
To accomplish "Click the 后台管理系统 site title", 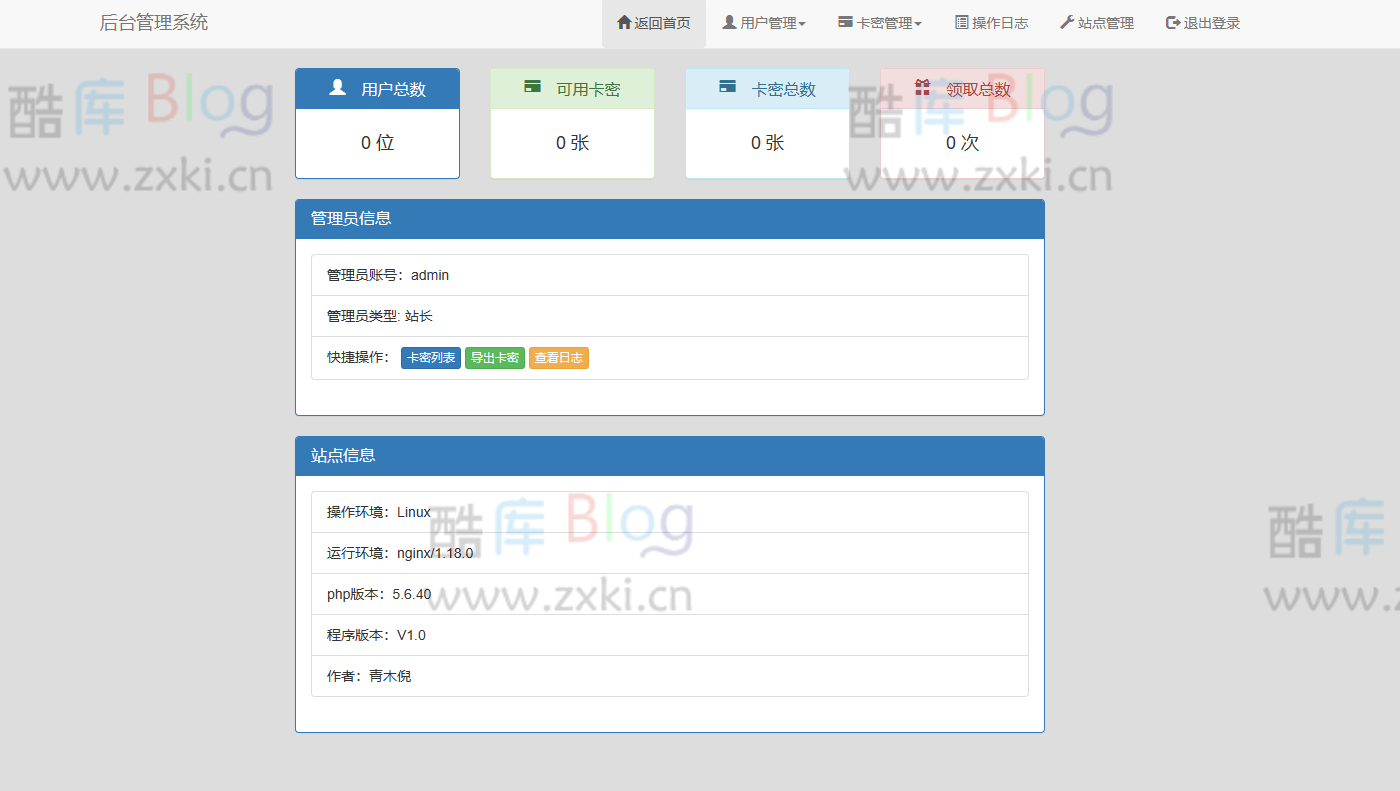I will (x=154, y=22).
